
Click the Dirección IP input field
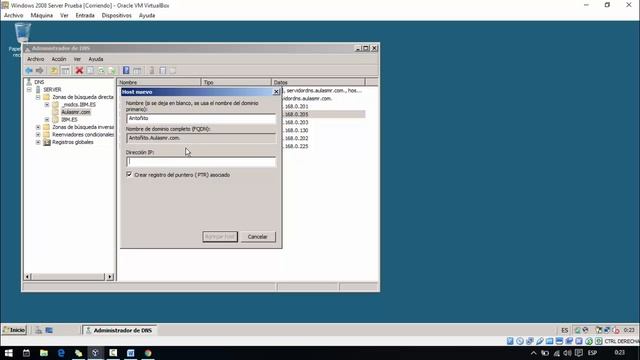(x=201, y=162)
